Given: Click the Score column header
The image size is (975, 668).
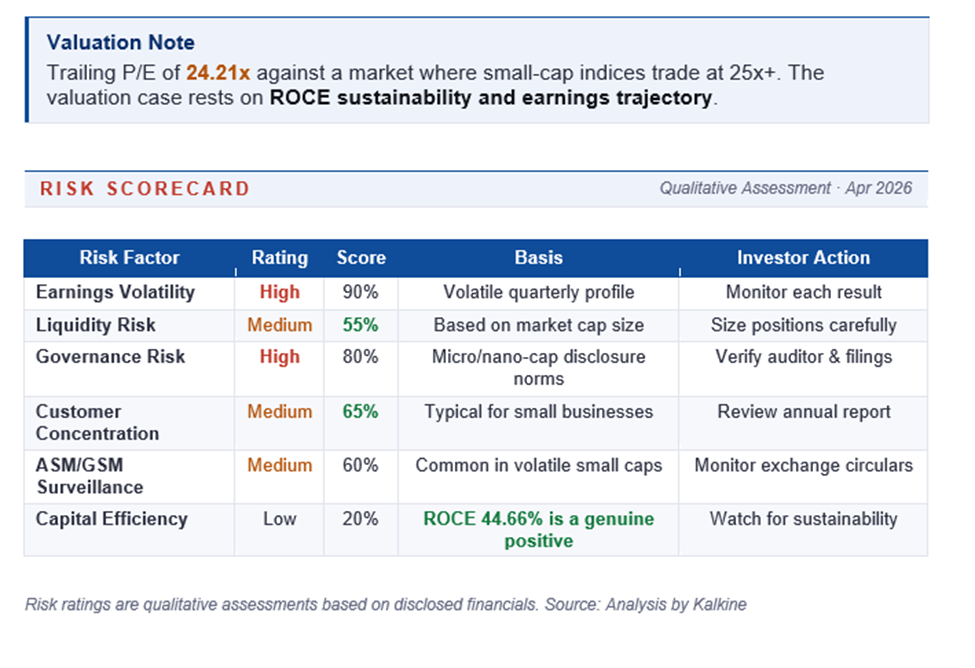Looking at the screenshot, I should (361, 258).
